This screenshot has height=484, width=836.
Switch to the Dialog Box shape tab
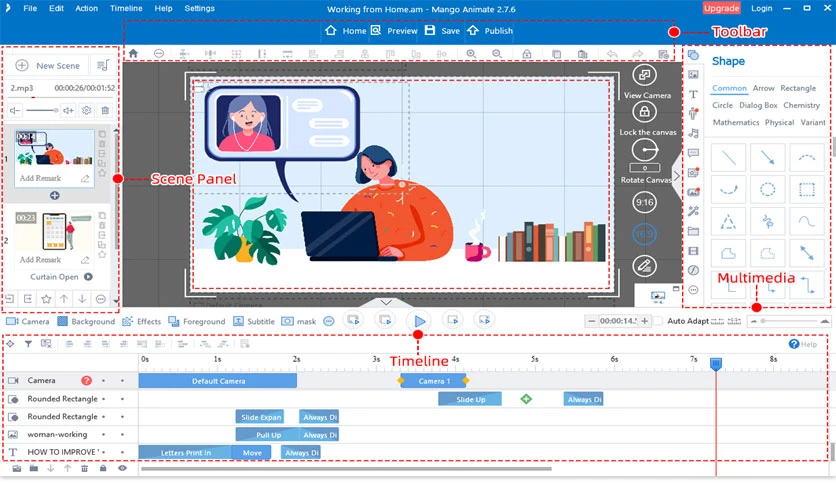coord(758,105)
